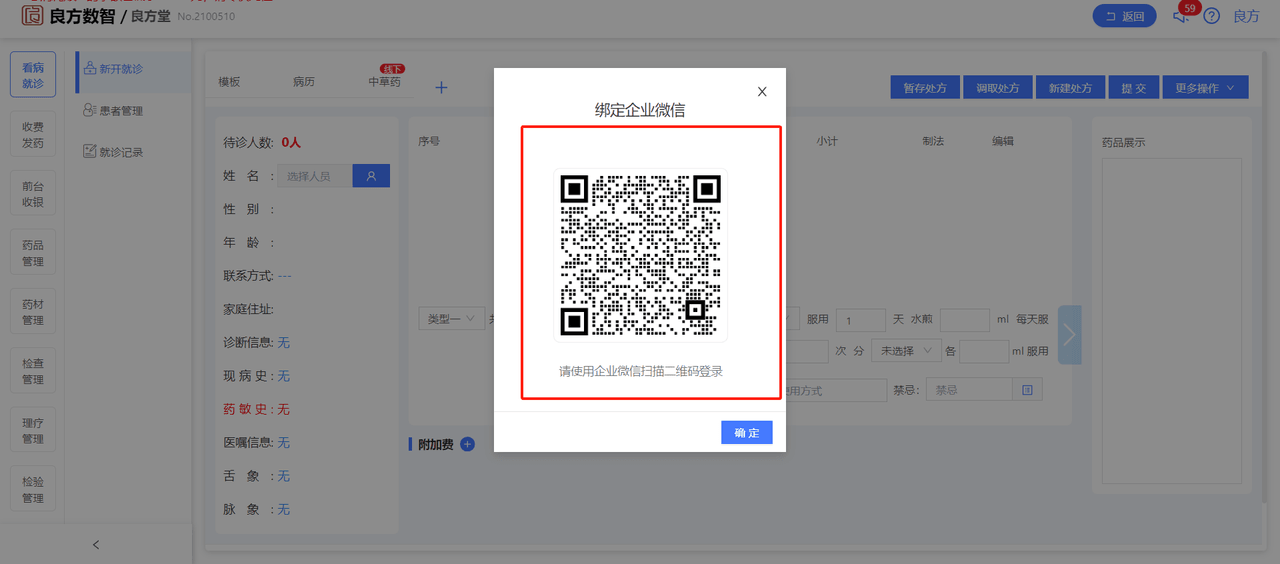Click 无 link next to 诊断信息
The width and height of the screenshot is (1280, 564).
tap(283, 343)
